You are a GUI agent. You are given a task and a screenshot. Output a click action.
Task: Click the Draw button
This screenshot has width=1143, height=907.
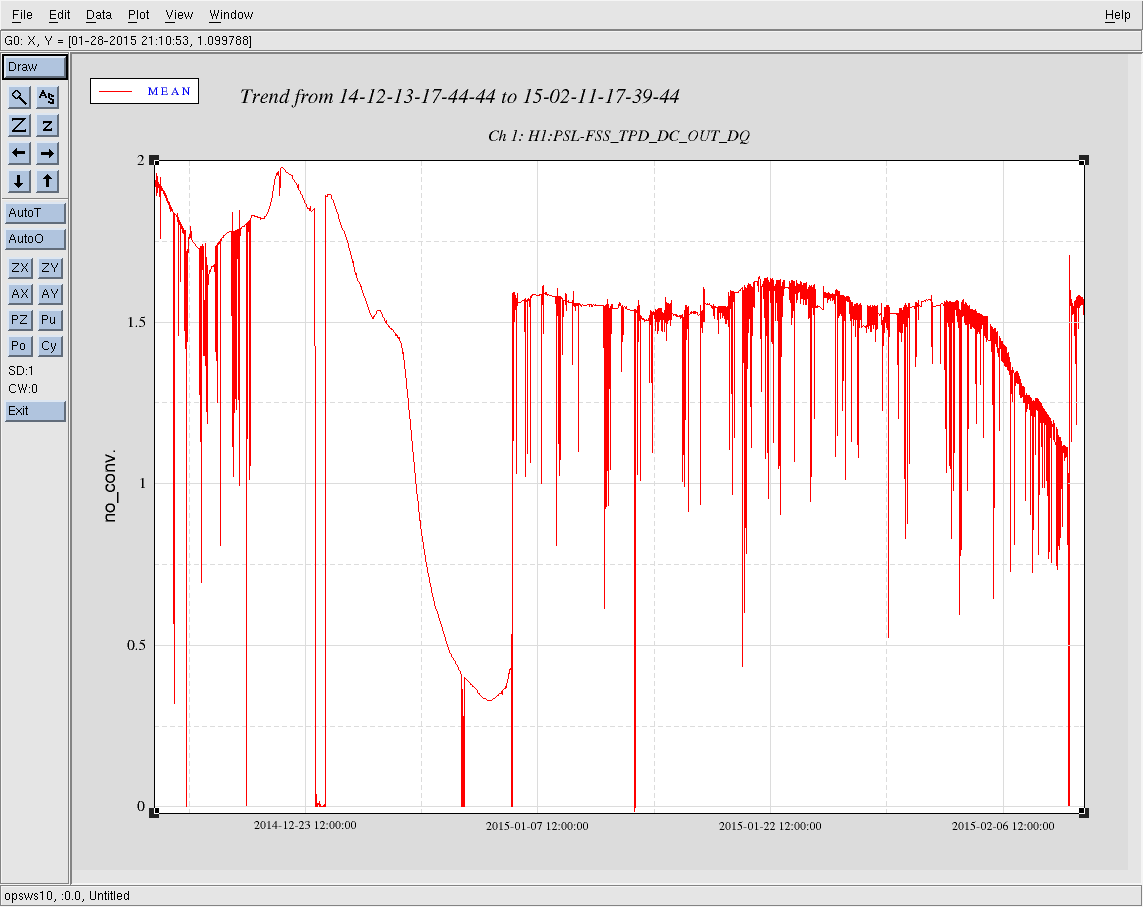(x=35, y=67)
